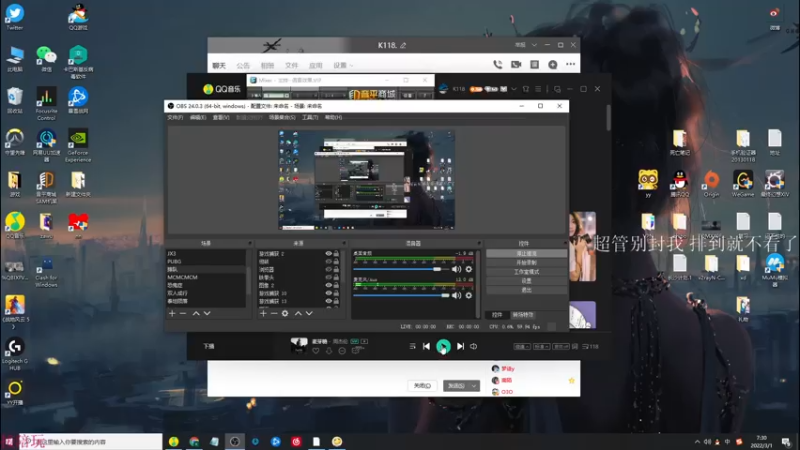This screenshot has height=450, width=800.
Task: Open Twitter shortcut on the desktop
Action: 15,16
